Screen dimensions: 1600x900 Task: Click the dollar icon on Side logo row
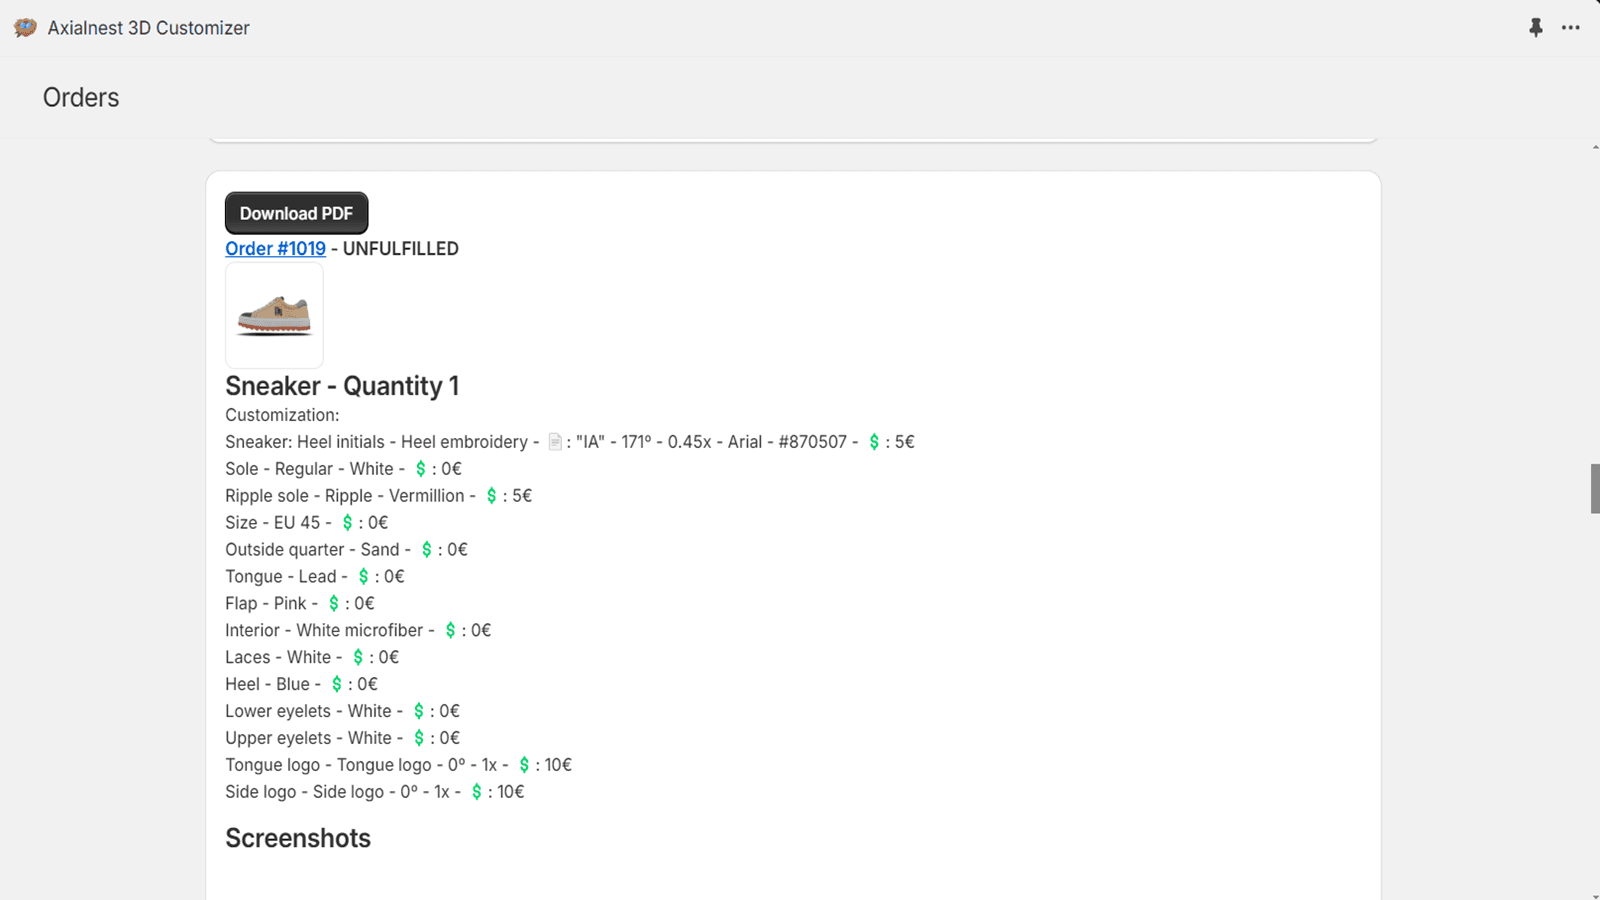coord(477,792)
